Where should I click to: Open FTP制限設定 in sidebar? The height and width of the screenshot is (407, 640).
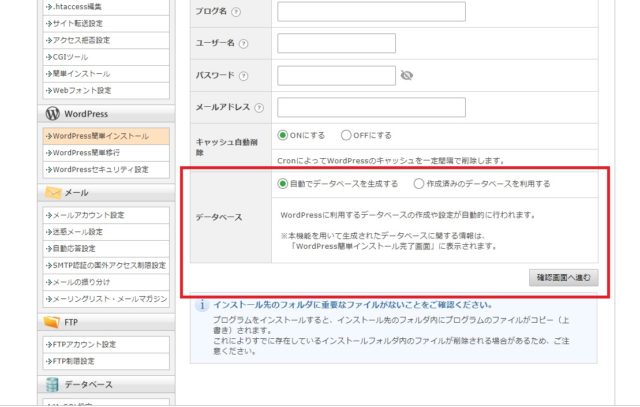point(106,361)
